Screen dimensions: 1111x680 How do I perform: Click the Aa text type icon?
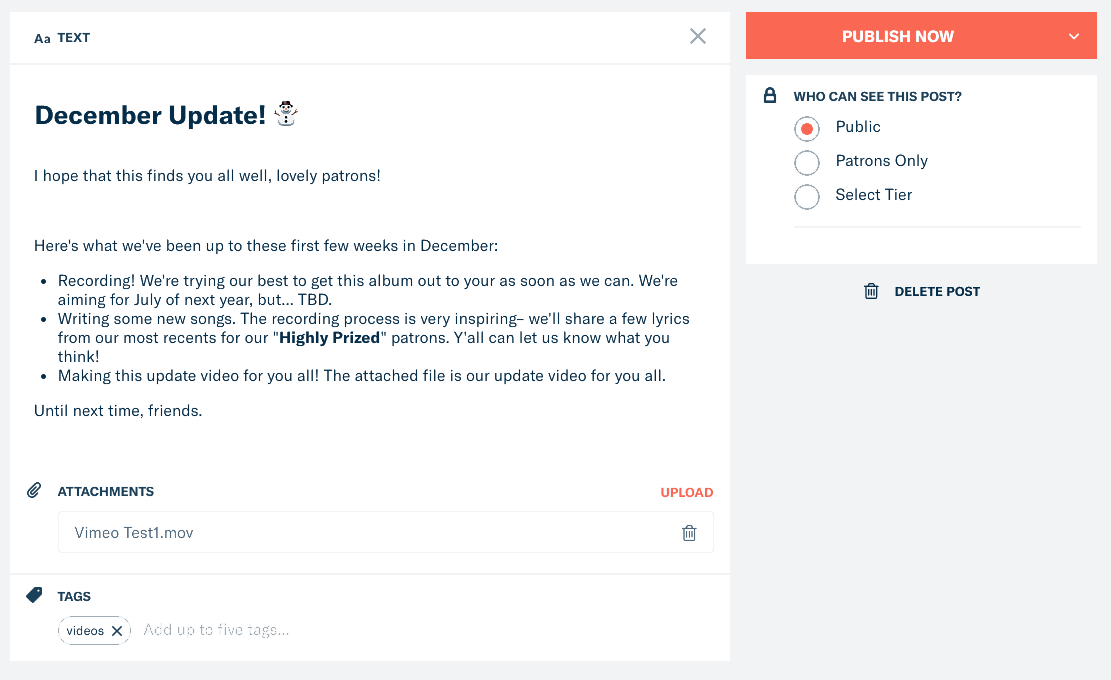tap(42, 39)
